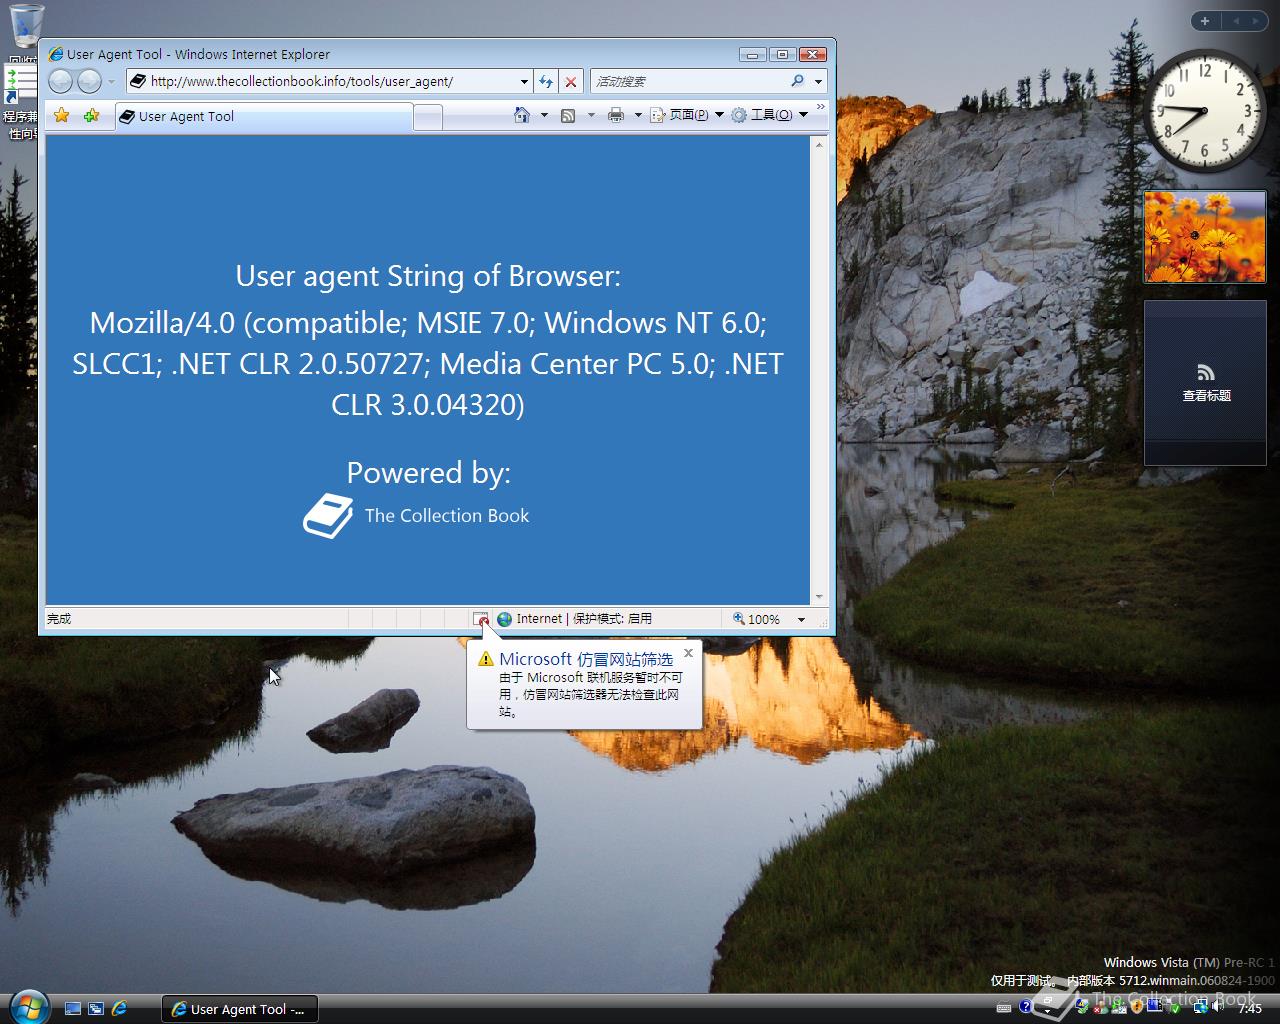This screenshot has width=1280, height=1024.
Task: Click the sidebar previous gadgets arrow
Action: pos(1236,21)
